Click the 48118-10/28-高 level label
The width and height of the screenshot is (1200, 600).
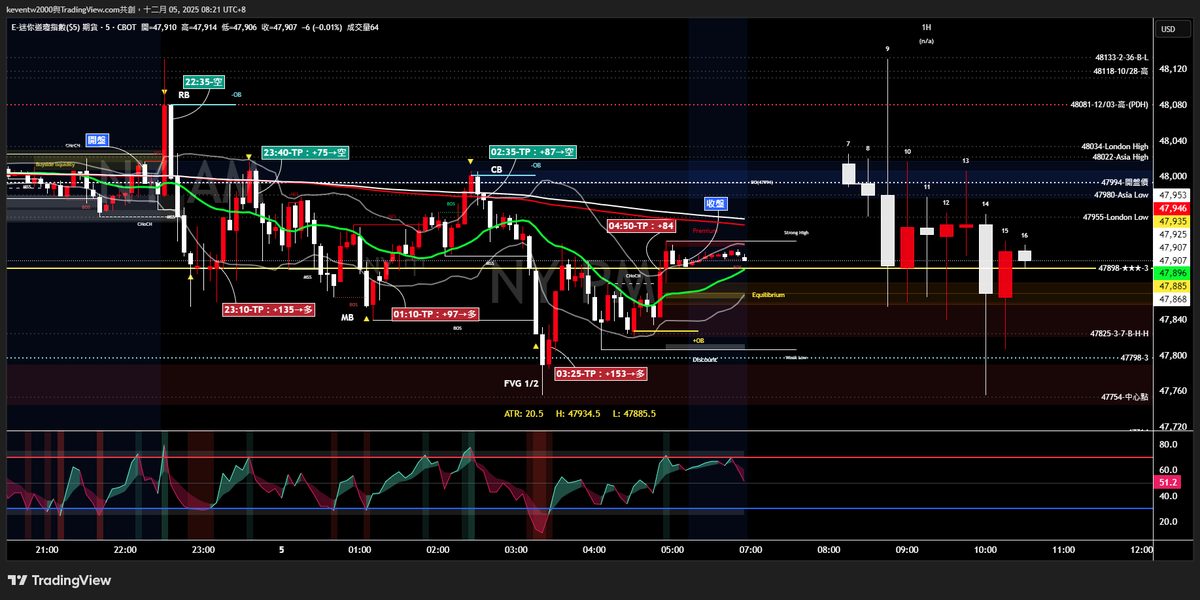click(x=1121, y=71)
